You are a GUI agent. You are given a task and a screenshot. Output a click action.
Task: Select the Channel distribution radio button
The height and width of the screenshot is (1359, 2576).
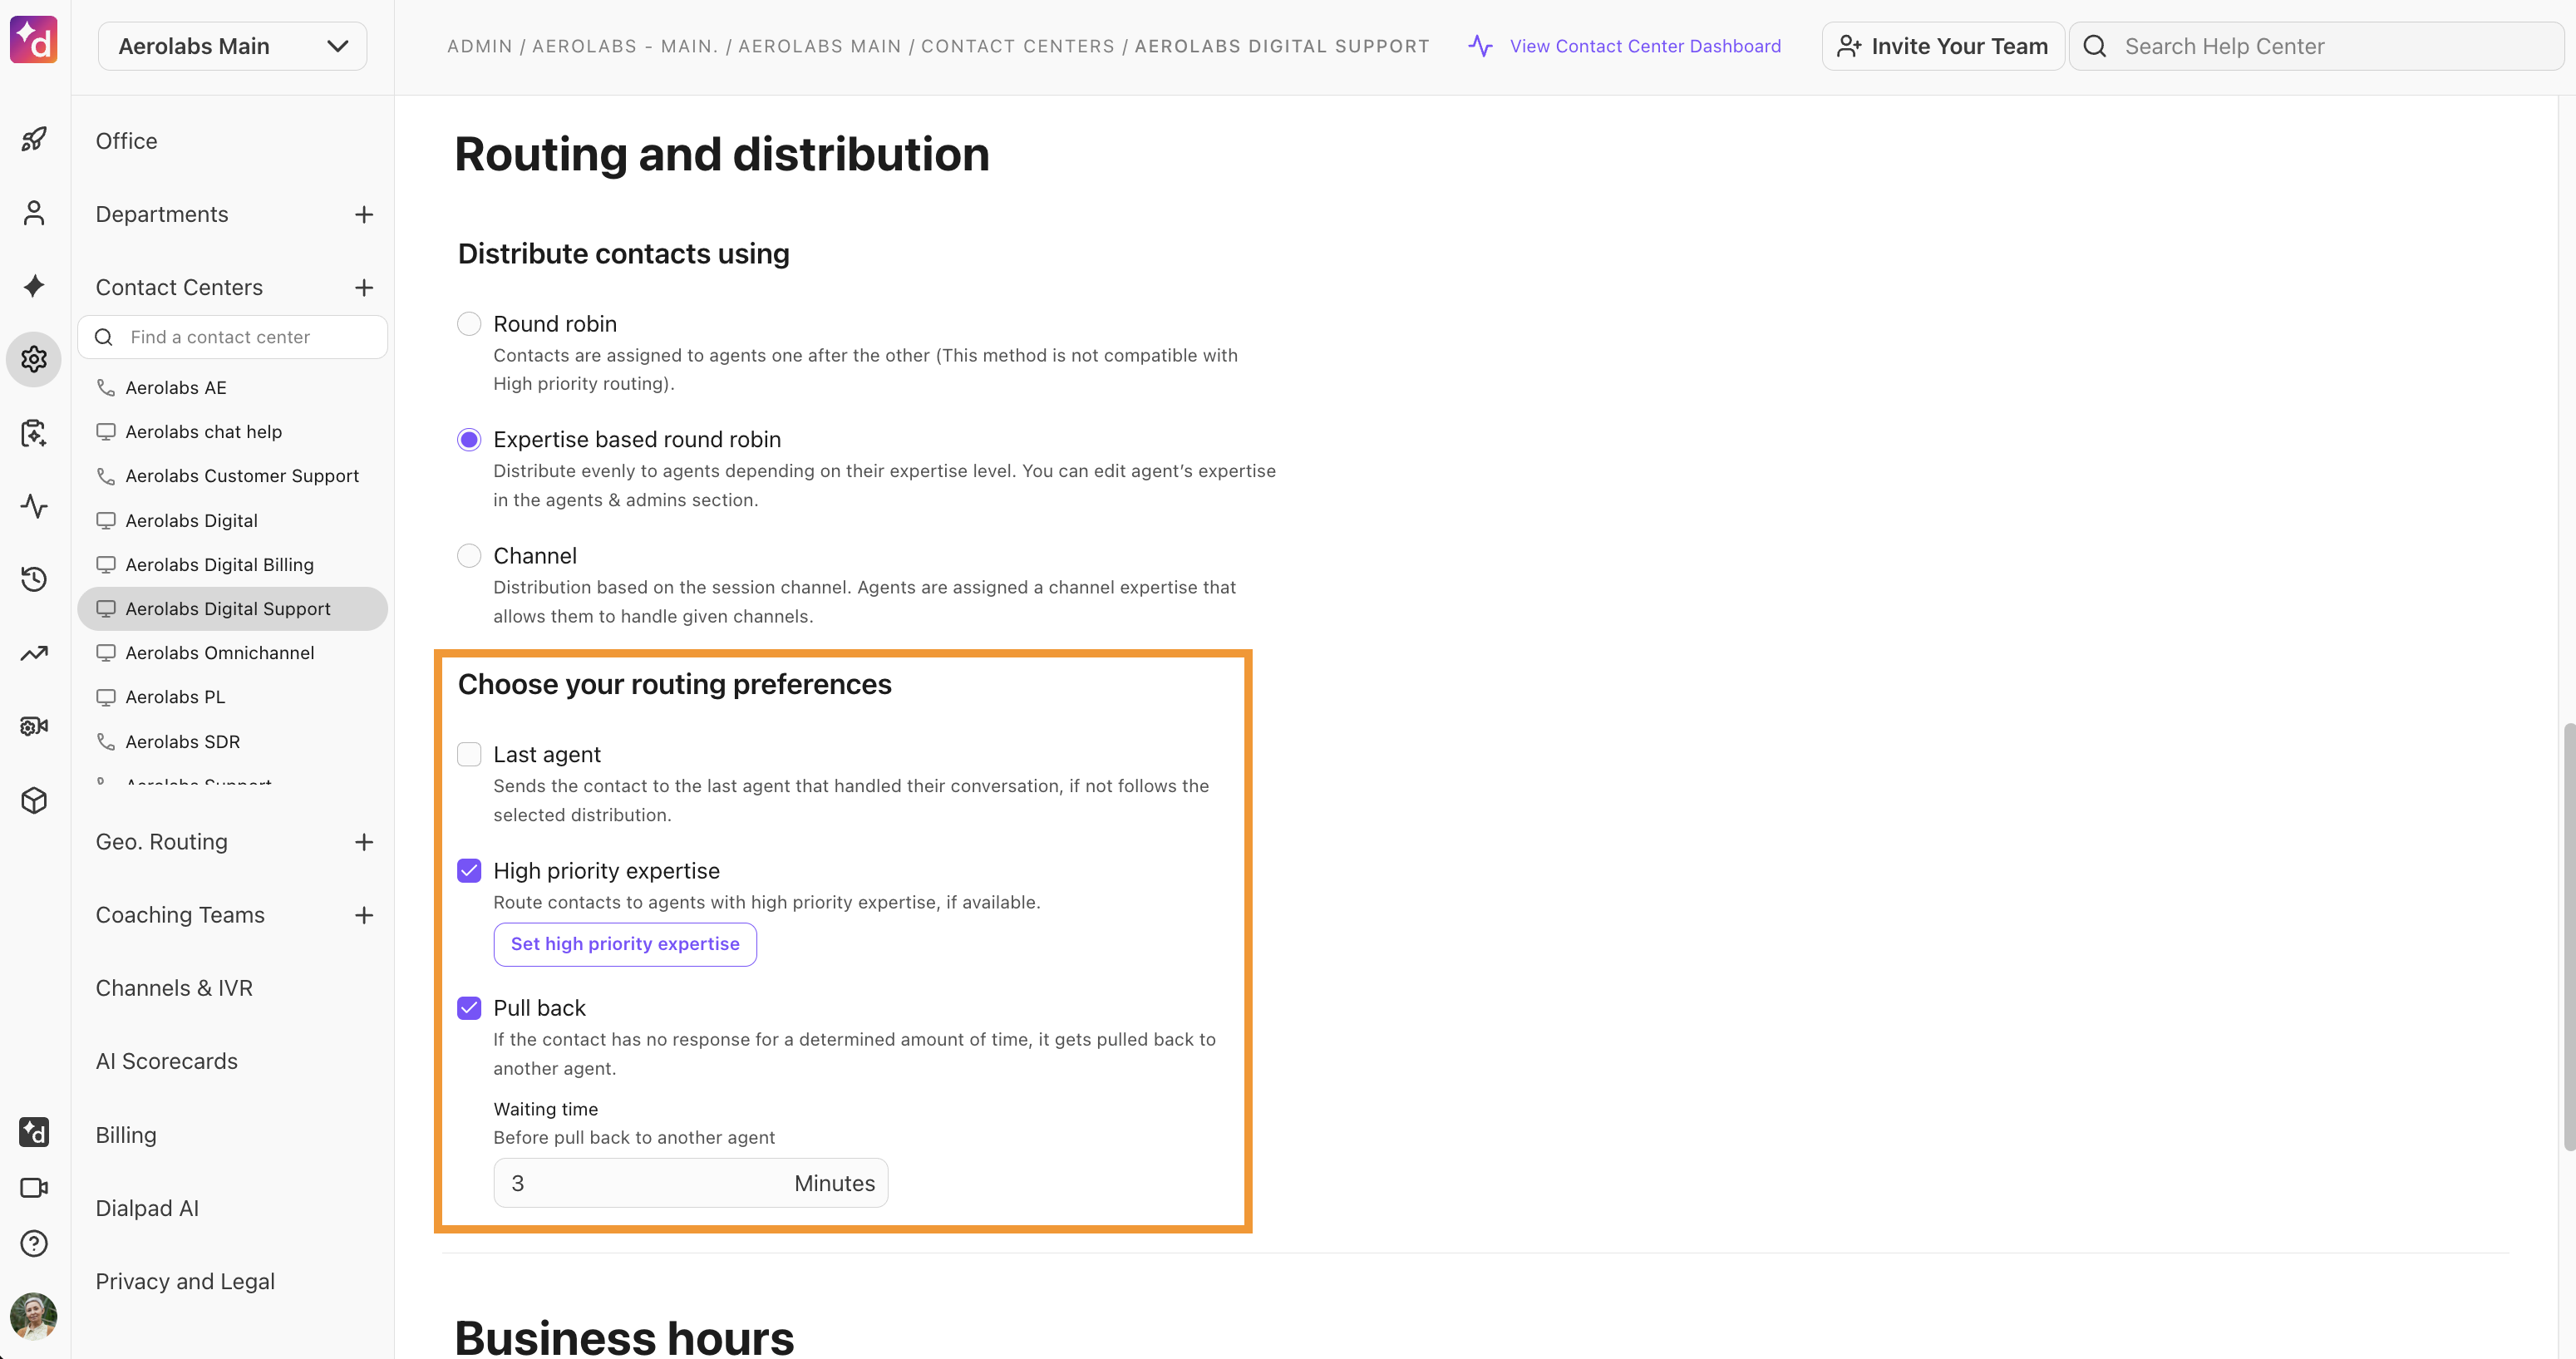pyautogui.click(x=469, y=556)
